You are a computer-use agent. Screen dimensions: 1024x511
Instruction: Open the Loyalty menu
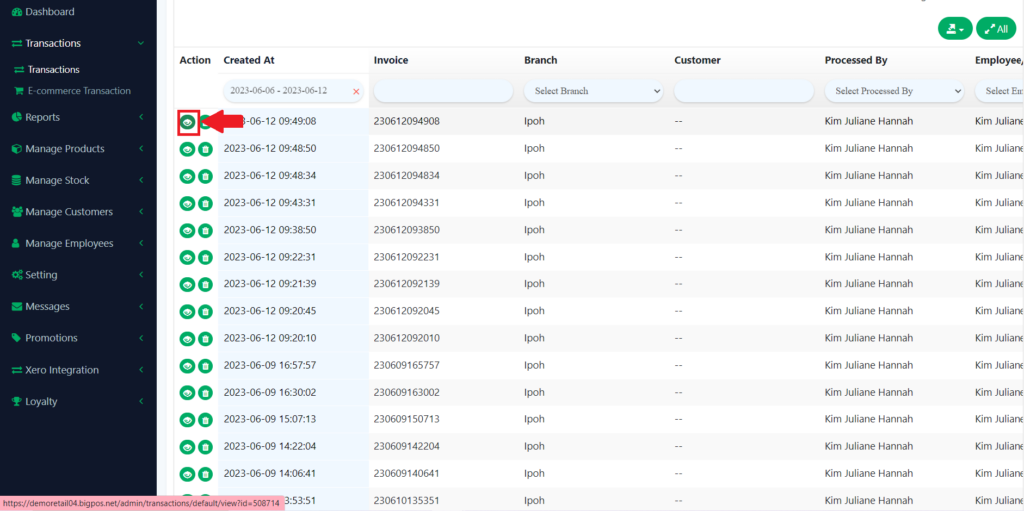point(41,401)
